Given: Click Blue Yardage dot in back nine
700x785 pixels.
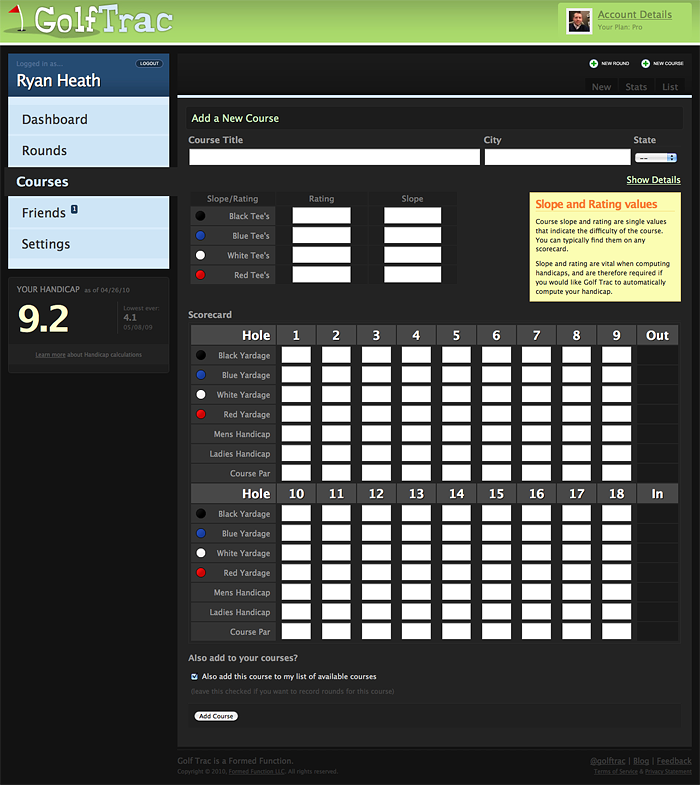Looking at the screenshot, I should pos(201,533).
